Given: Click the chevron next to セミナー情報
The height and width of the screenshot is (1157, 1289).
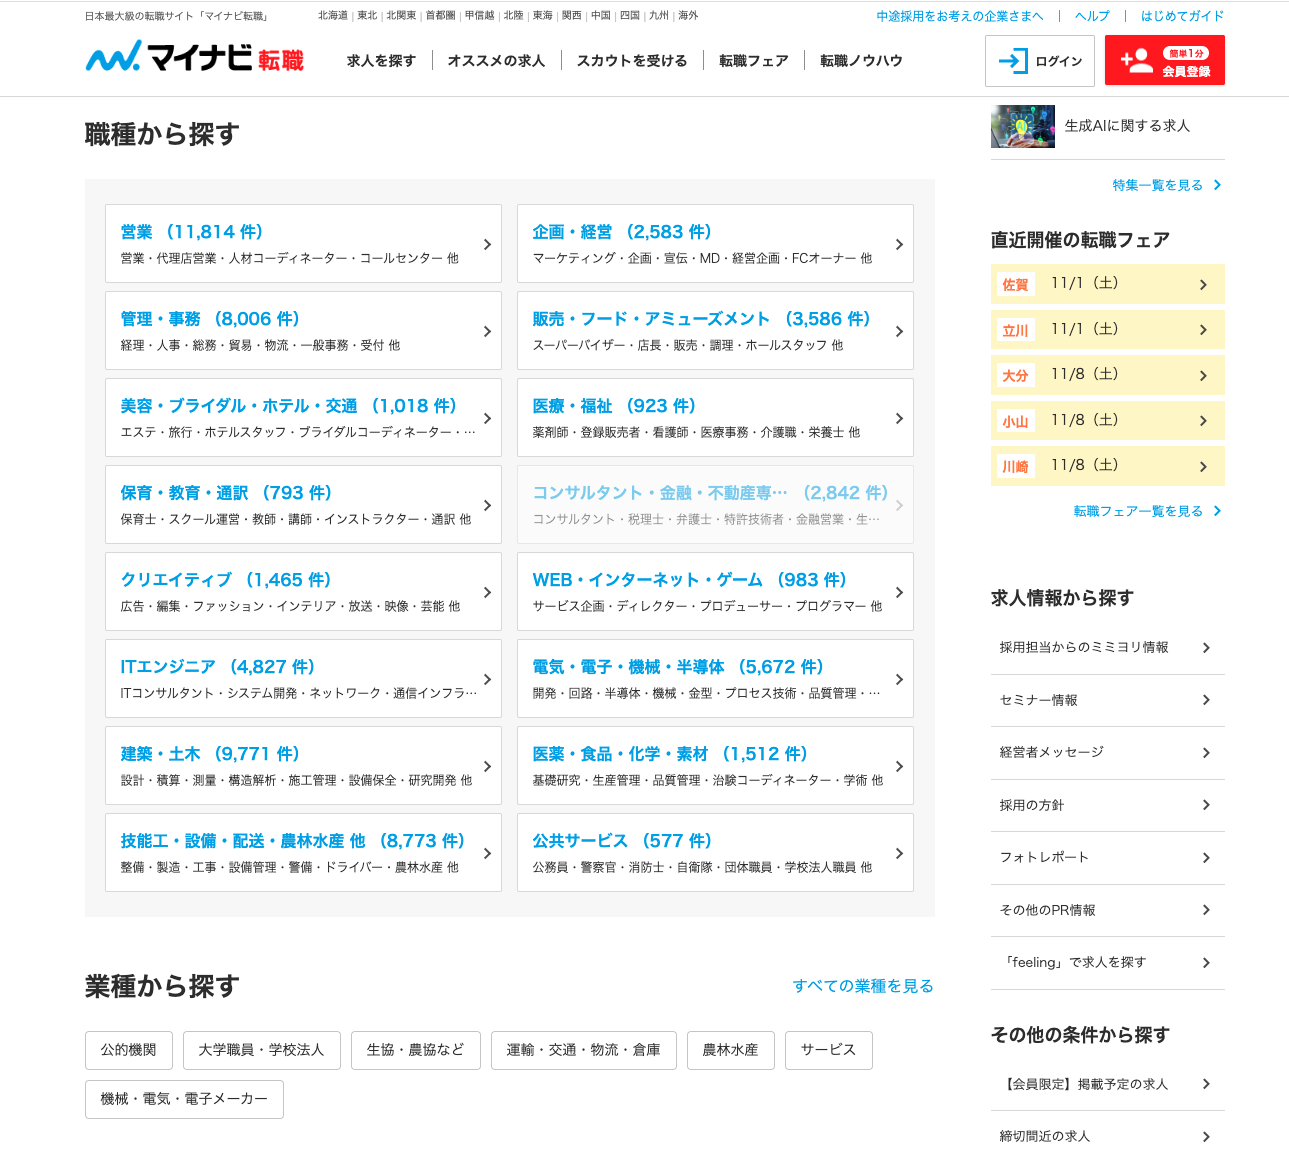Looking at the screenshot, I should [x=1206, y=700].
